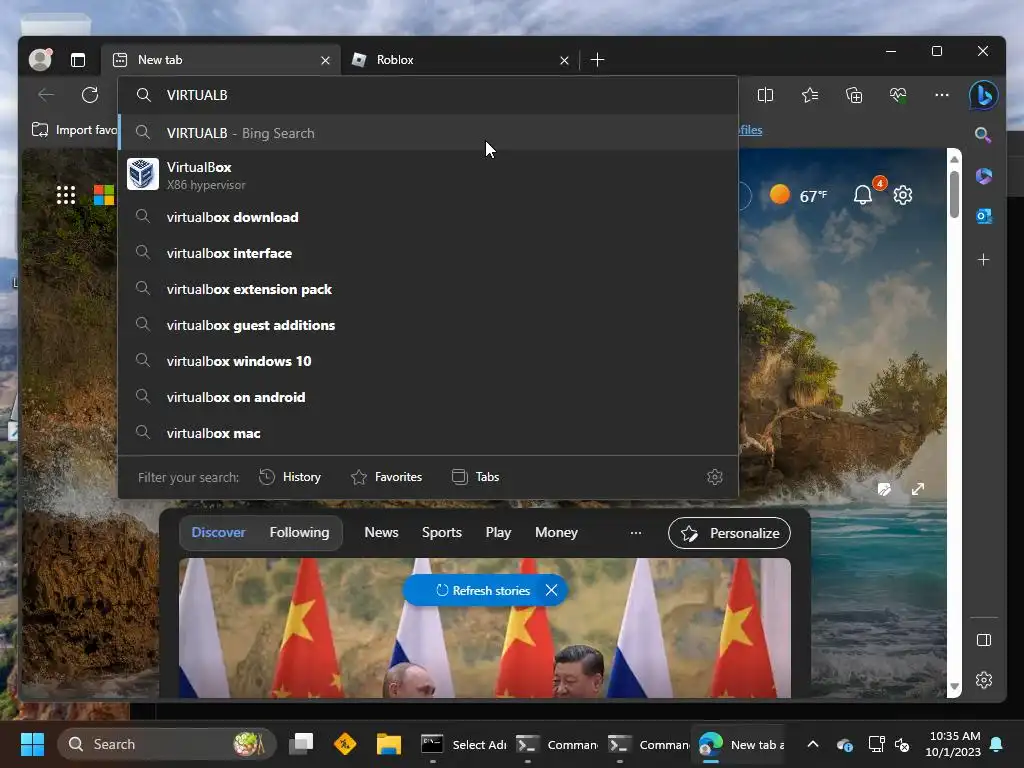
Task: Select virtualbox interface suggestion
Action: tap(428, 253)
